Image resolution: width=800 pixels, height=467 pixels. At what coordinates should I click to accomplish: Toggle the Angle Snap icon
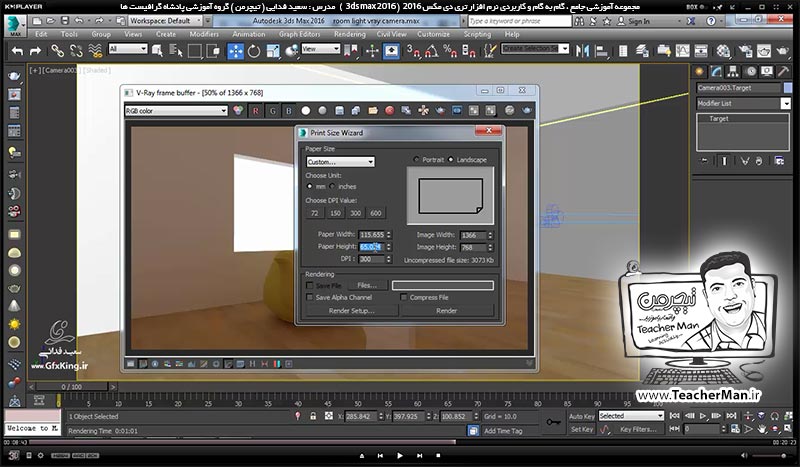431,51
